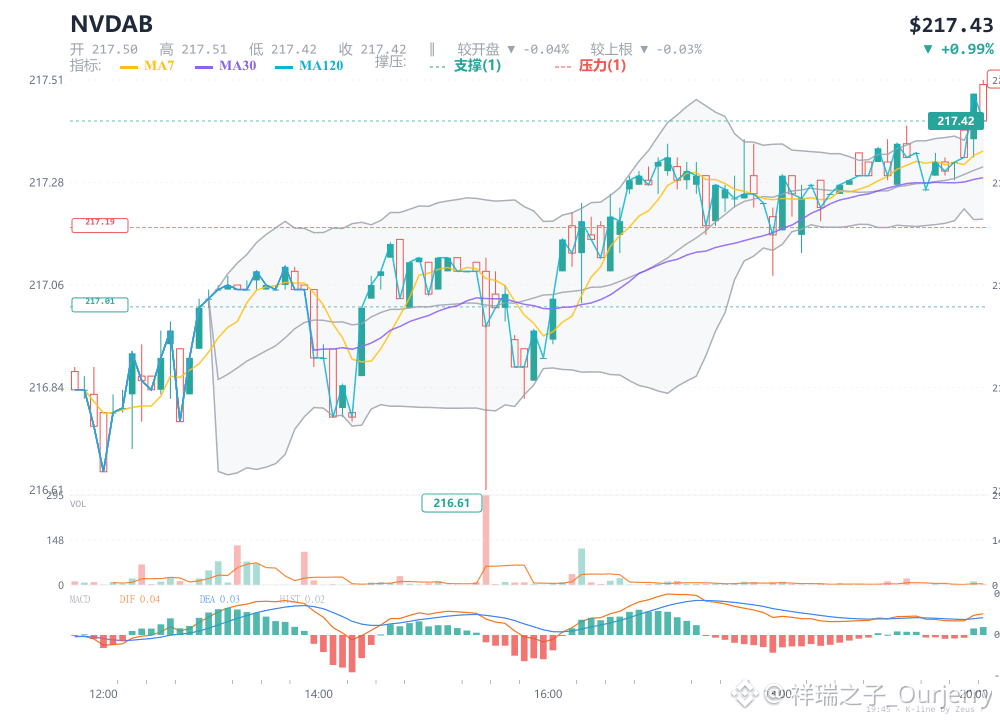Click the high price 217.51 value

click(x=204, y=50)
